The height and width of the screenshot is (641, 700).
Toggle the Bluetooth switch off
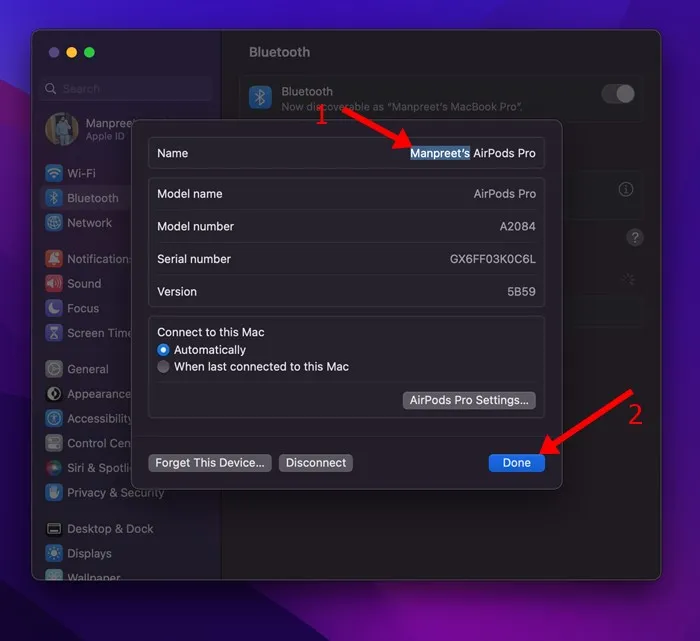coord(618,94)
